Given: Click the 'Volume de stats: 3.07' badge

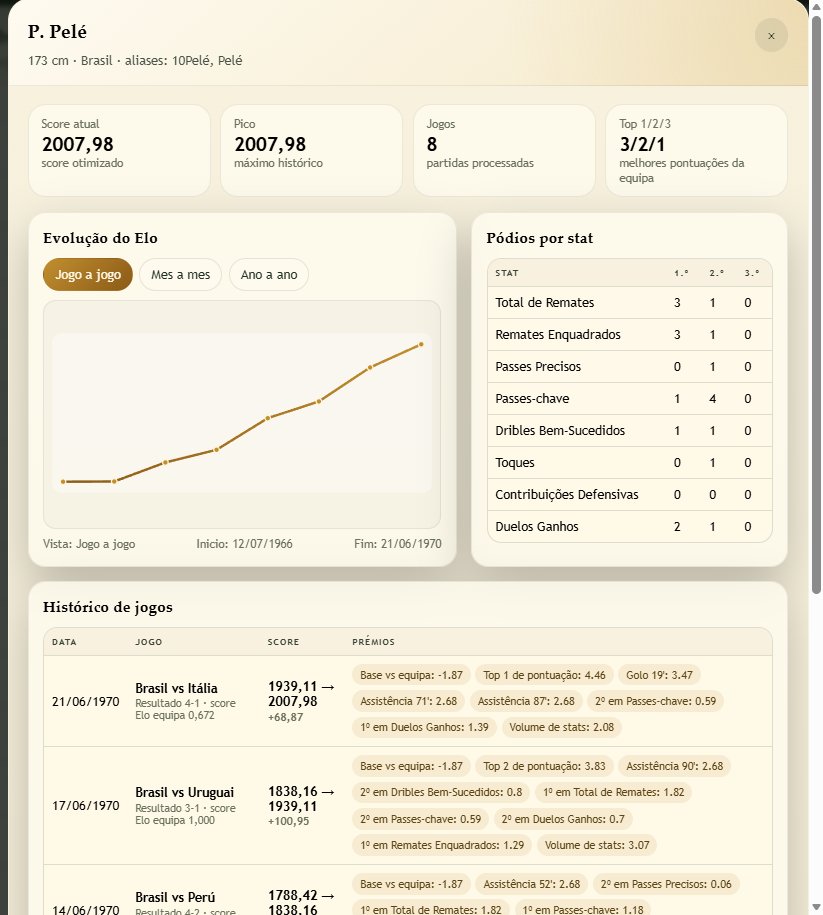Looking at the screenshot, I should point(597,845).
